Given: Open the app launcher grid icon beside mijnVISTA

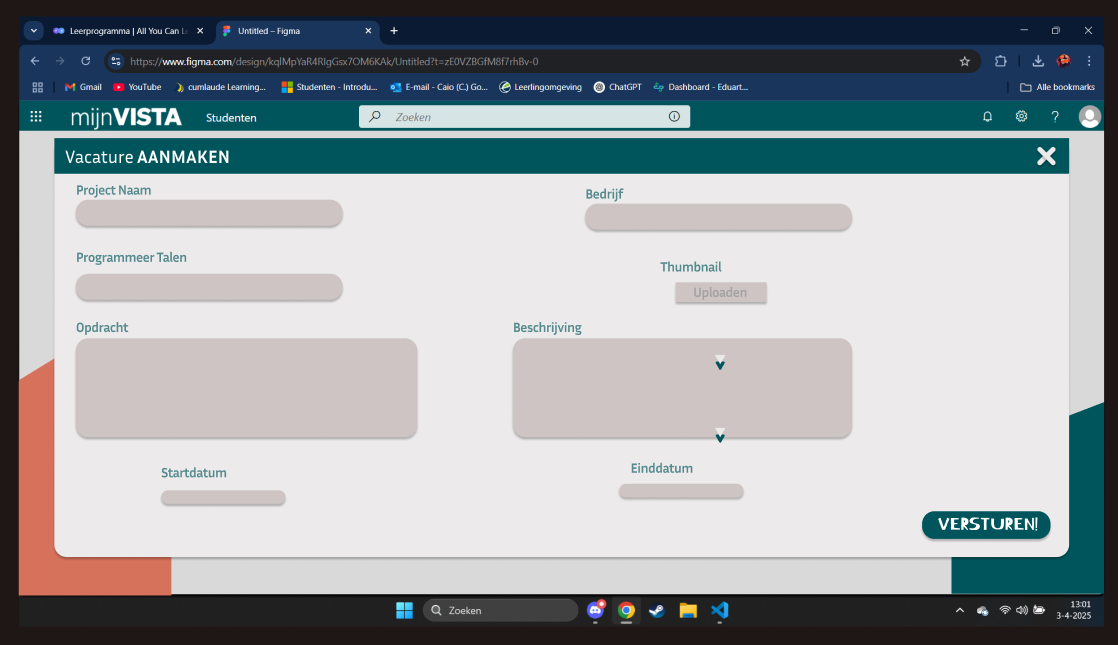Looking at the screenshot, I should pos(36,117).
